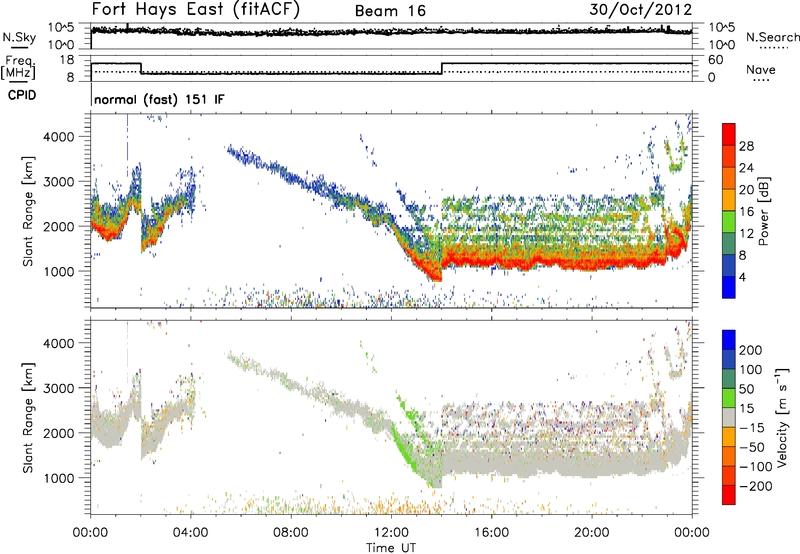
Task: Click the 'Fort Hays East (fitACF)' title
Action: (195, 10)
